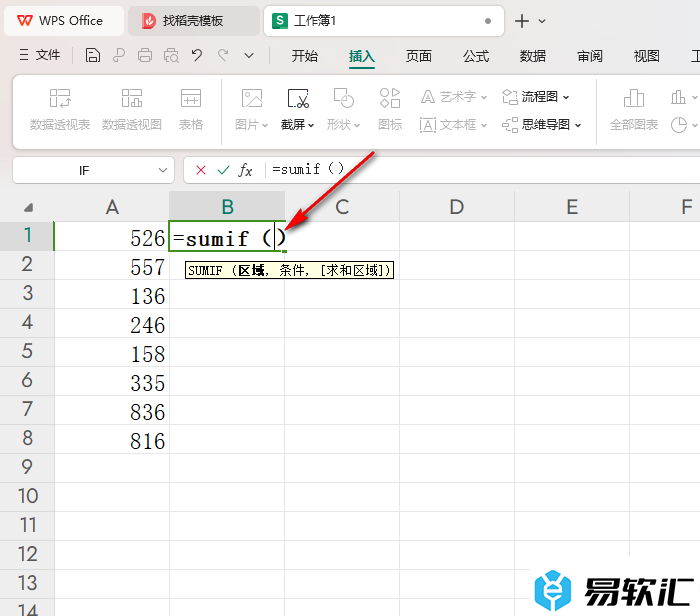Click cell containing 335

tap(112, 381)
